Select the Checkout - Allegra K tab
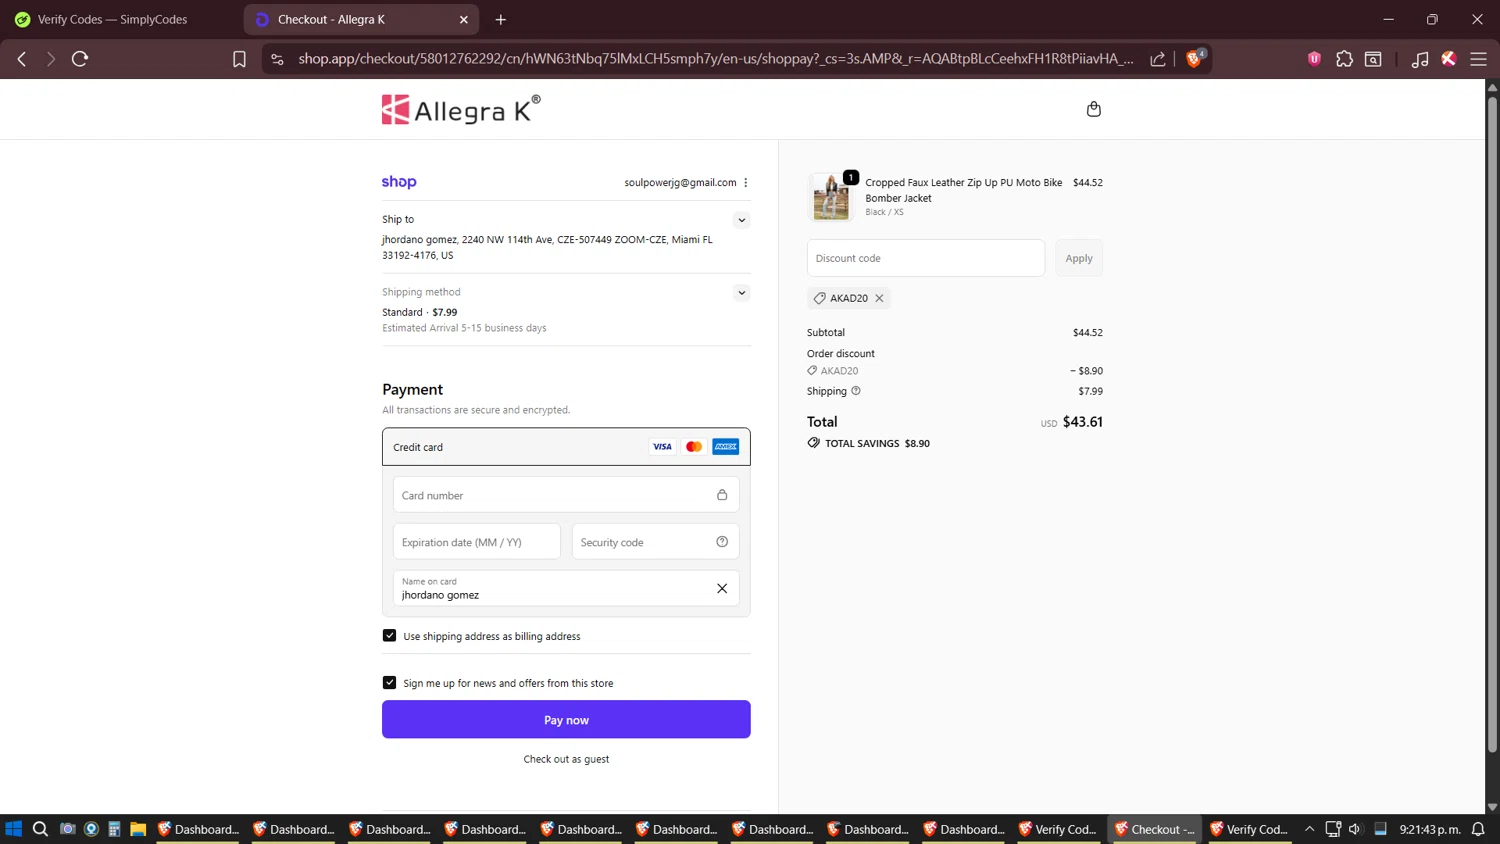Viewport: 1500px width, 844px height. tap(361, 19)
